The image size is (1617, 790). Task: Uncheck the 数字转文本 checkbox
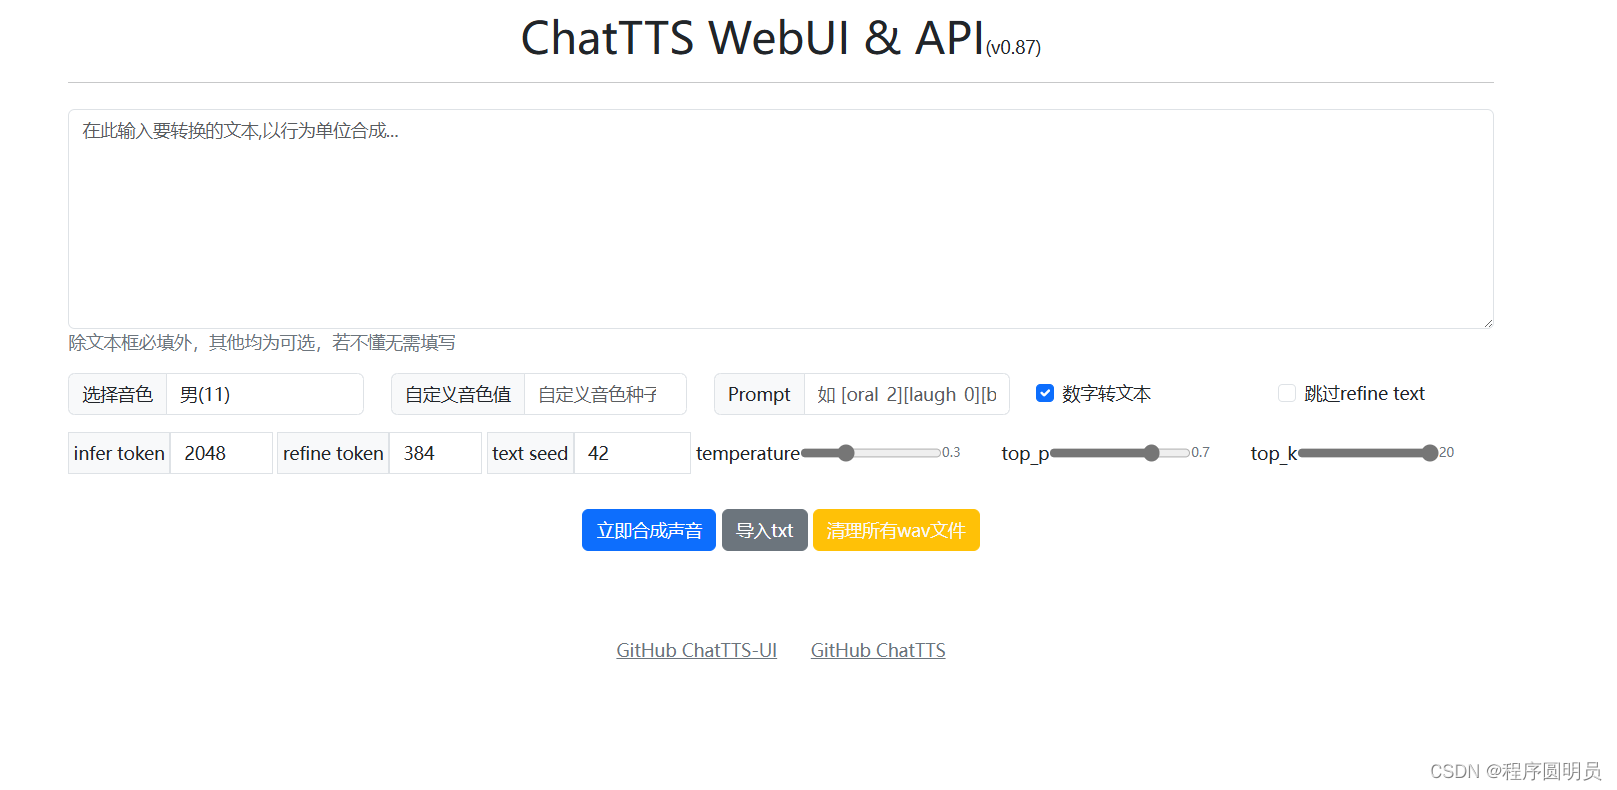pos(1045,393)
